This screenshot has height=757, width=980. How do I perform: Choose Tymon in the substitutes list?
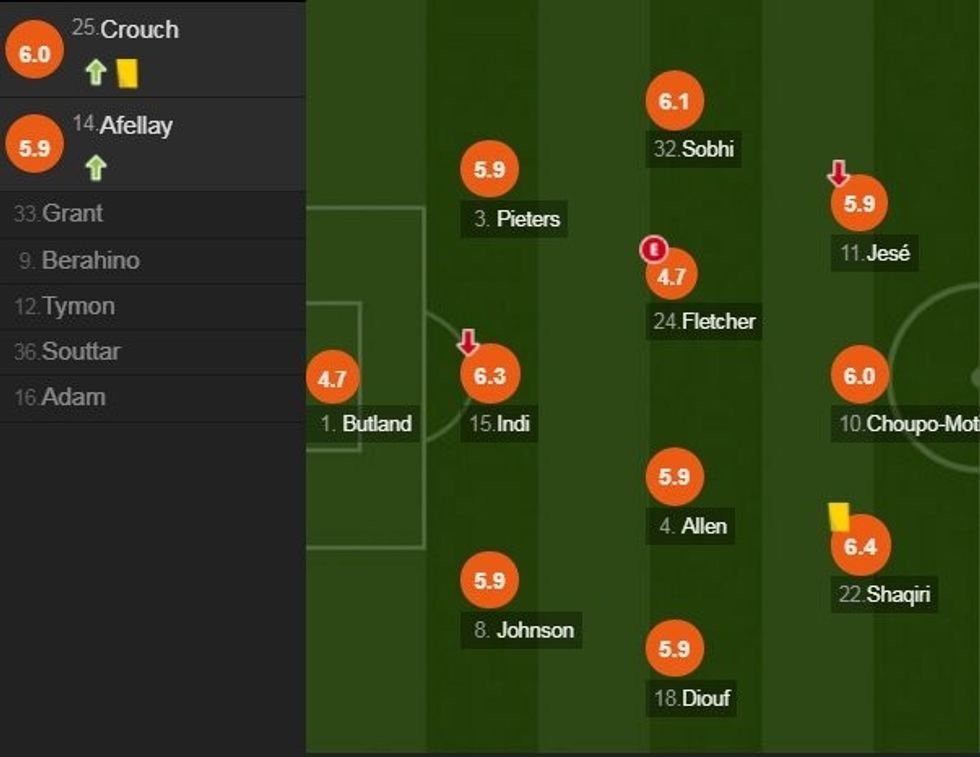(78, 306)
